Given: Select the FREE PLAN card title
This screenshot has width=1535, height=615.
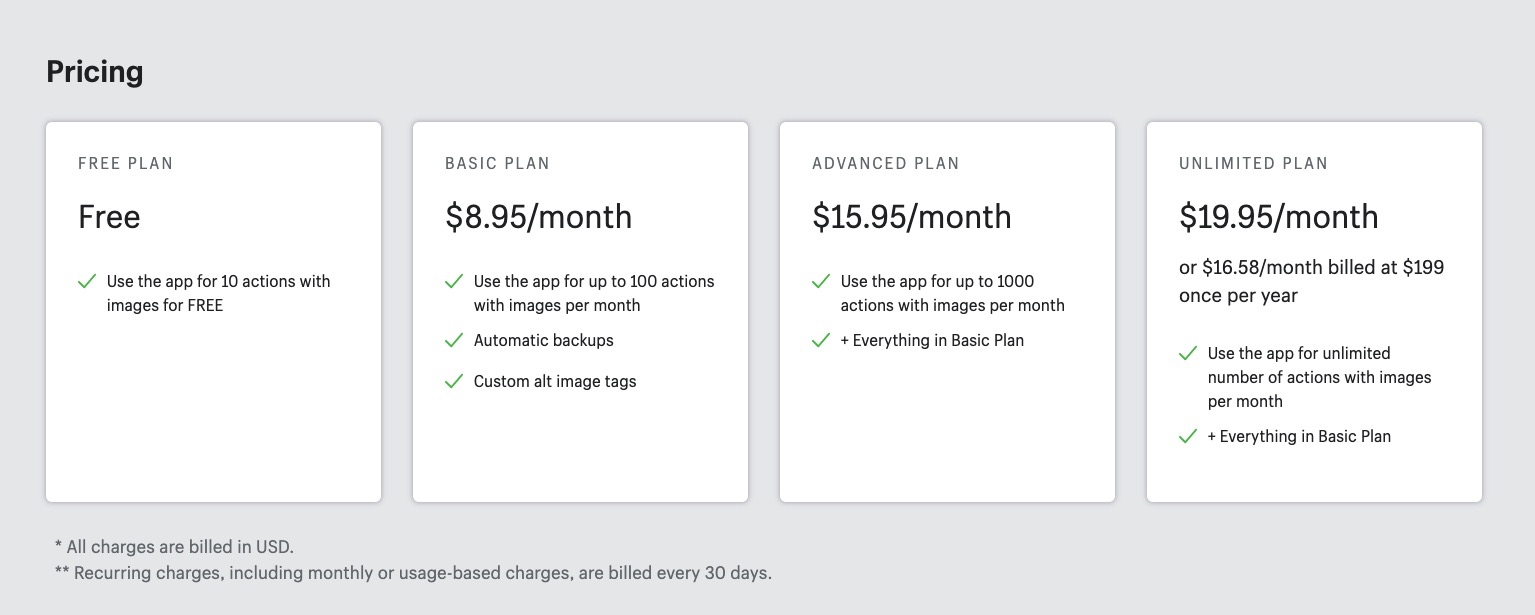Looking at the screenshot, I should [126, 164].
